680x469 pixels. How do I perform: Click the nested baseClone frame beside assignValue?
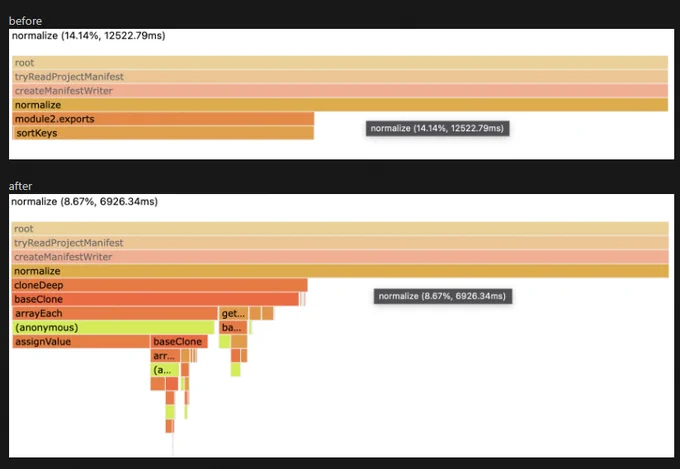pyautogui.click(x=179, y=341)
